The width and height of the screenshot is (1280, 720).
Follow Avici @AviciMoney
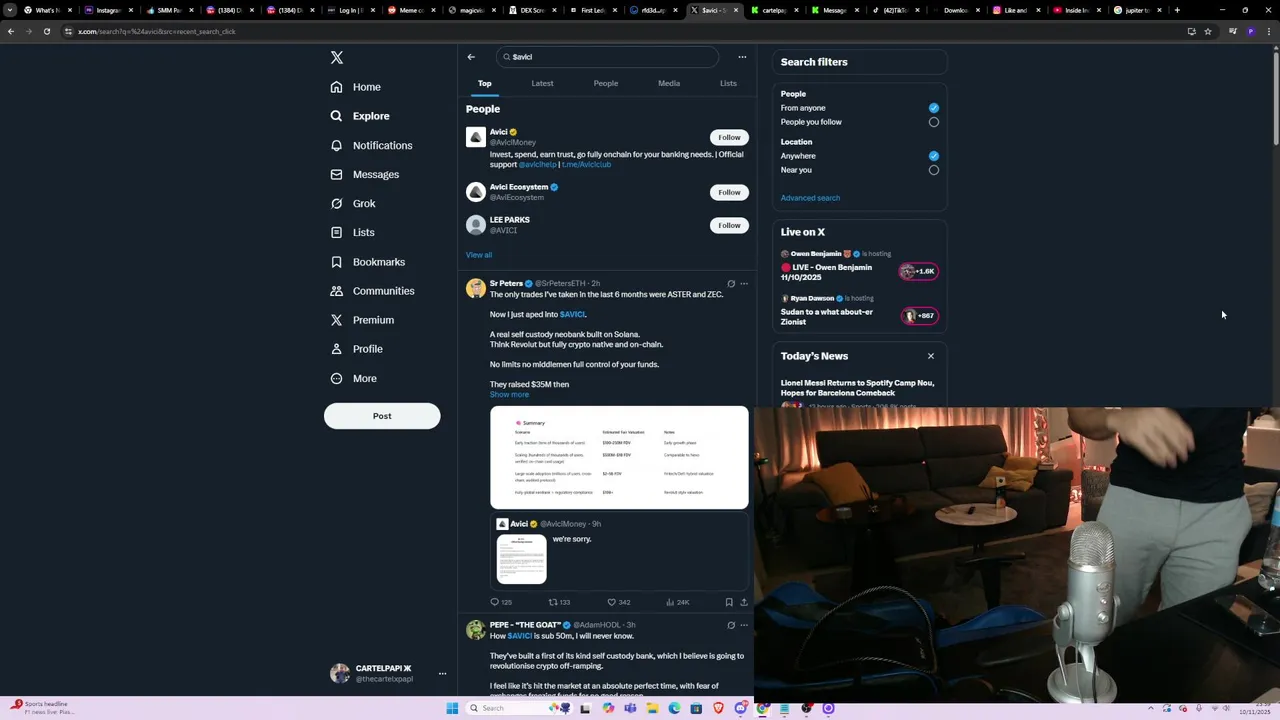click(x=729, y=137)
